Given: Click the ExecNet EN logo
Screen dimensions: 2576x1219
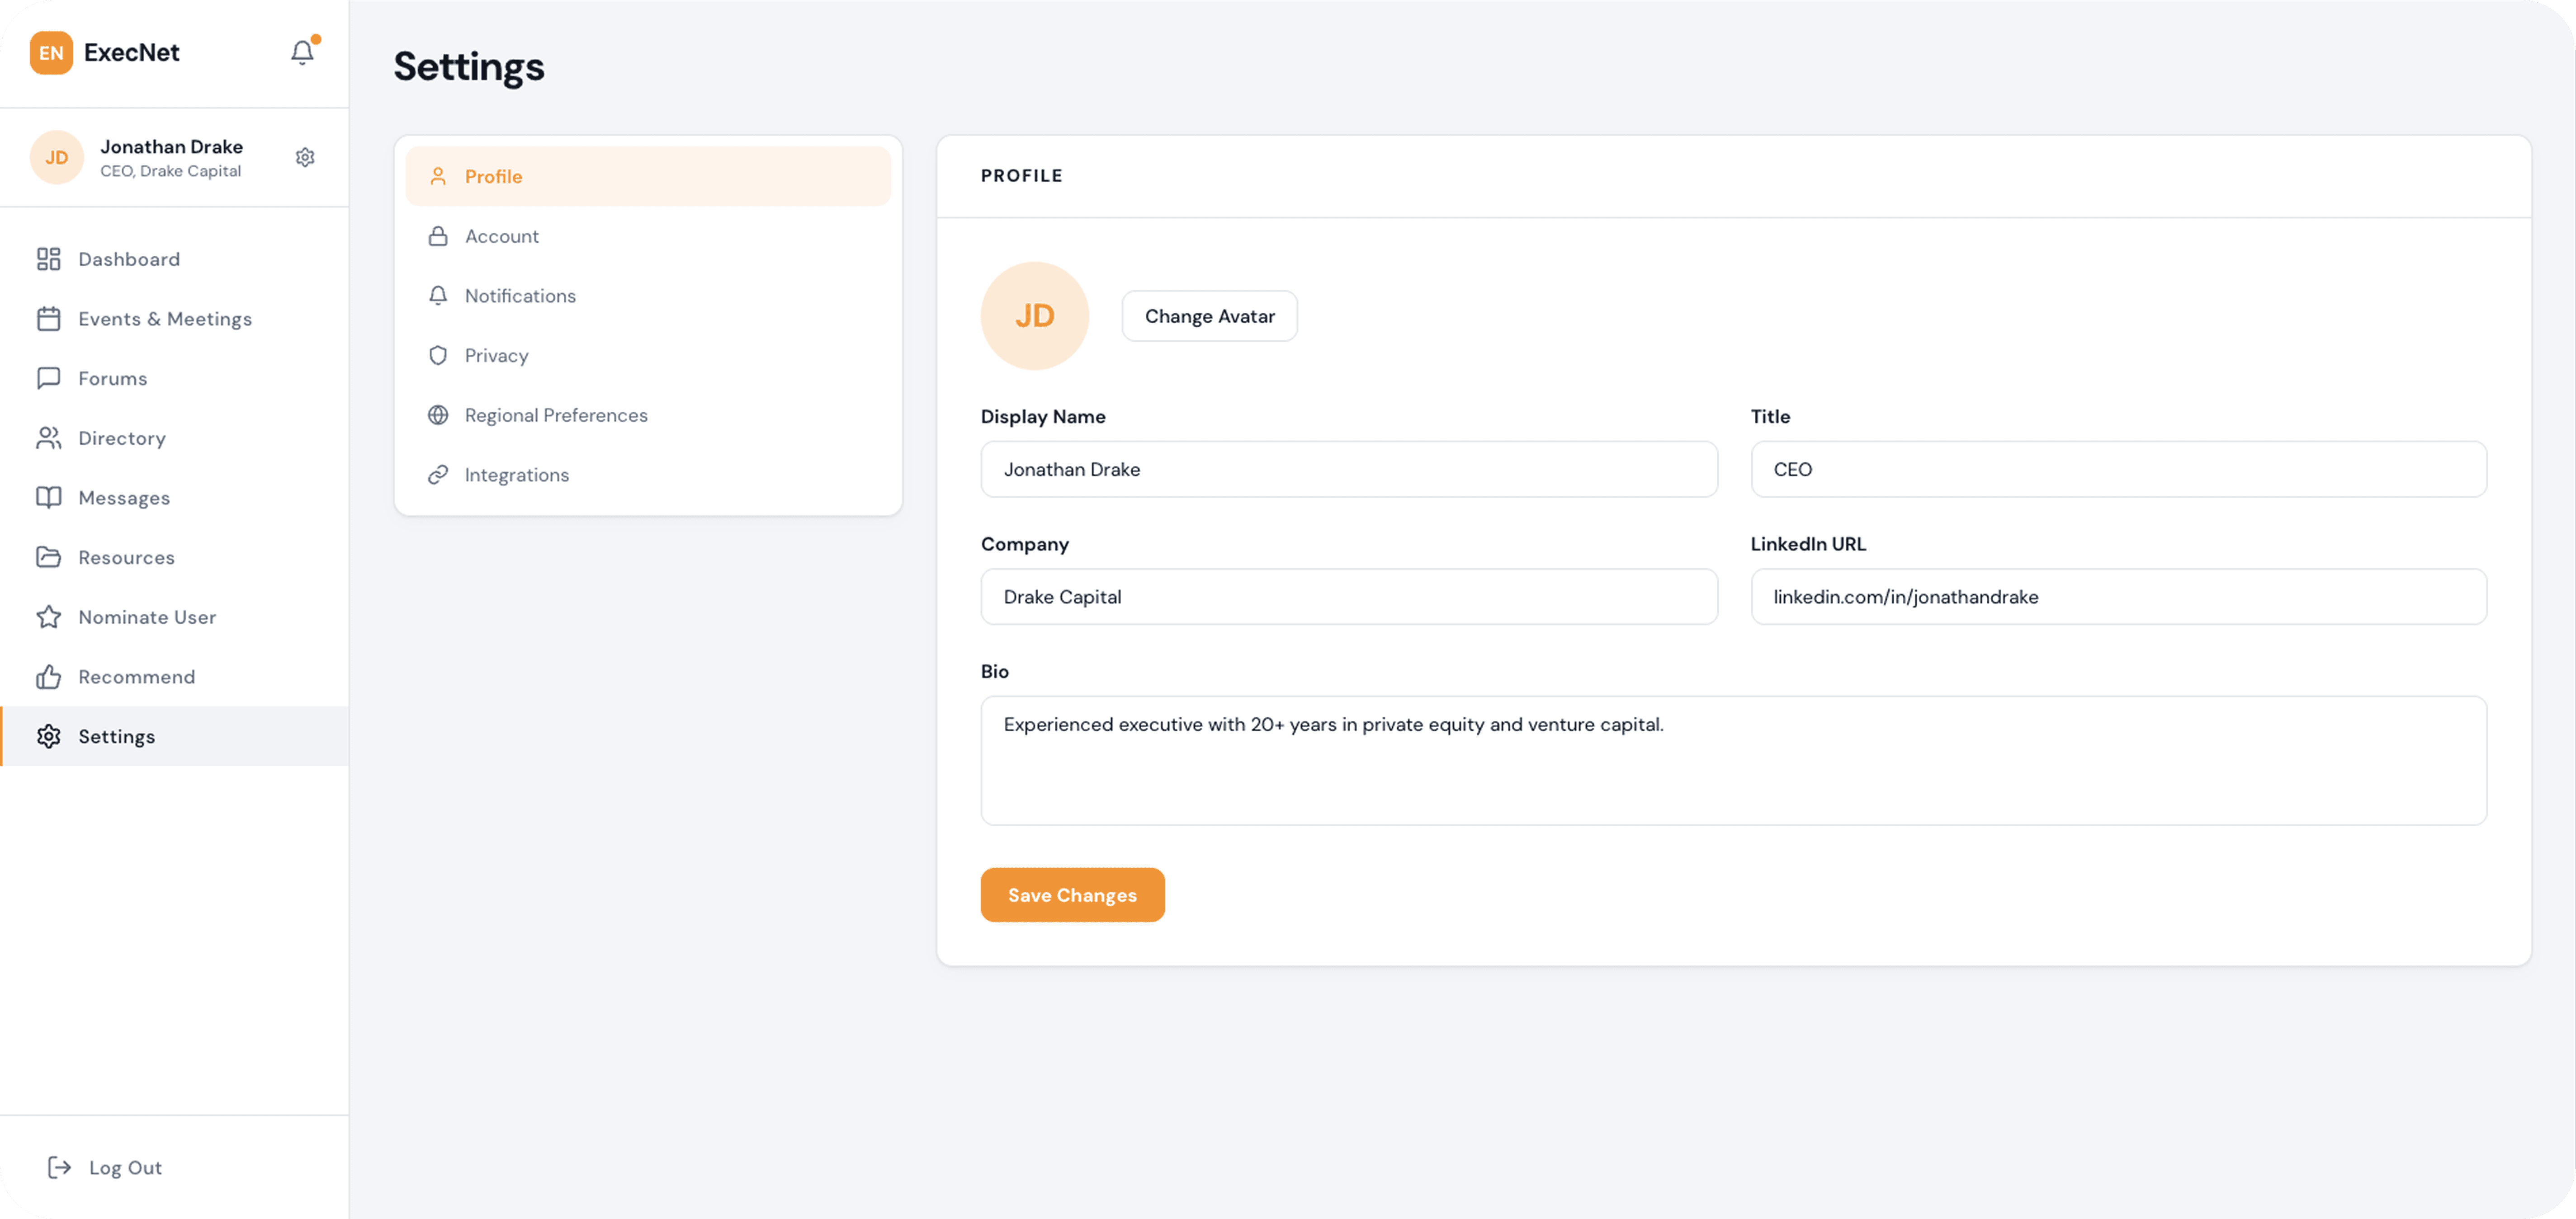Looking at the screenshot, I should point(51,52).
